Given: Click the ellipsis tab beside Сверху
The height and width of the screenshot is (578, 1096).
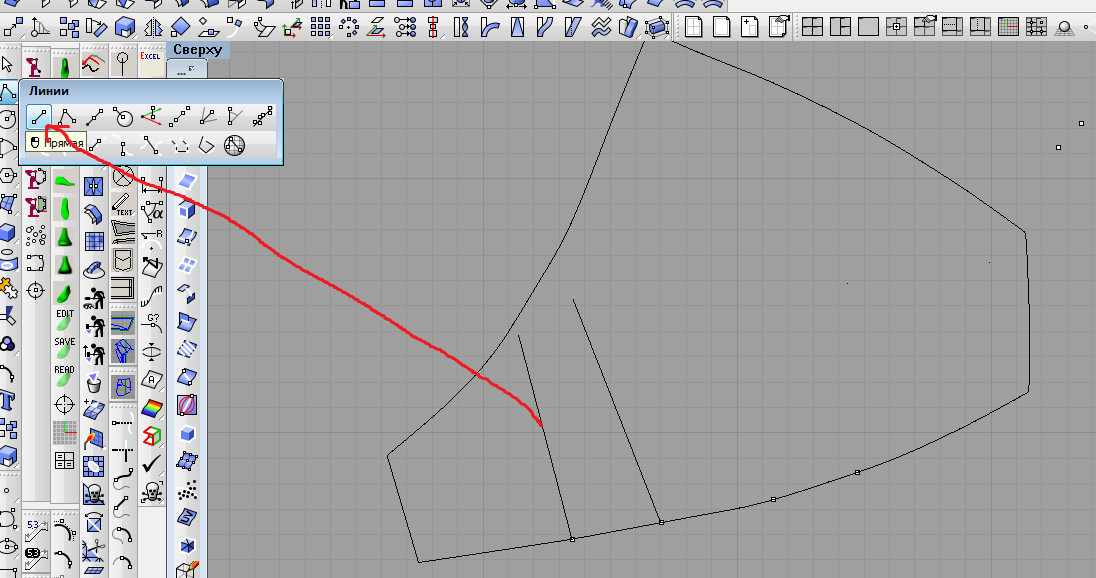Looking at the screenshot, I should tap(187, 68).
